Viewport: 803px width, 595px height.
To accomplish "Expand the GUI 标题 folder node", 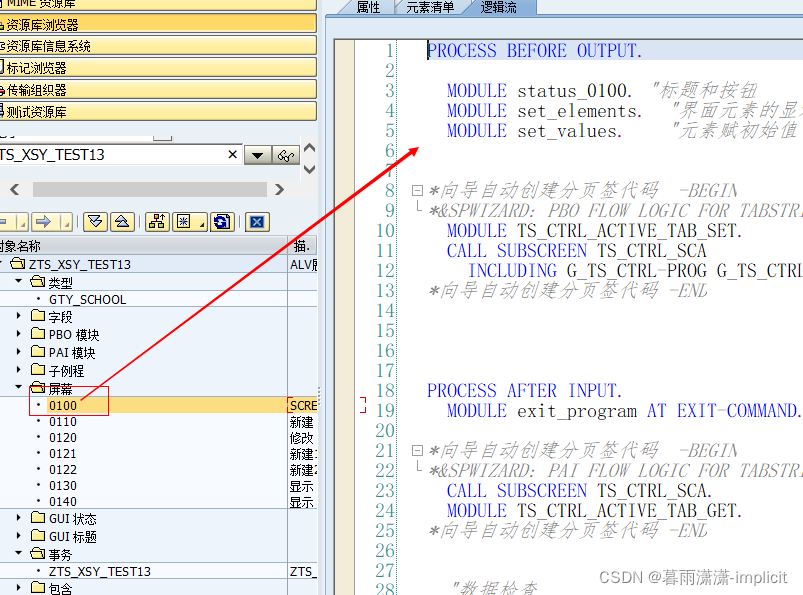I will pos(19,536).
